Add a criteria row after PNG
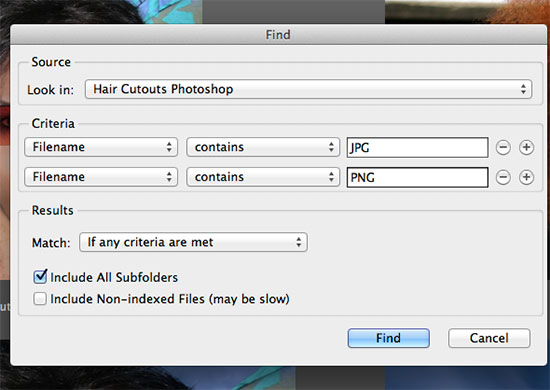 coord(526,177)
